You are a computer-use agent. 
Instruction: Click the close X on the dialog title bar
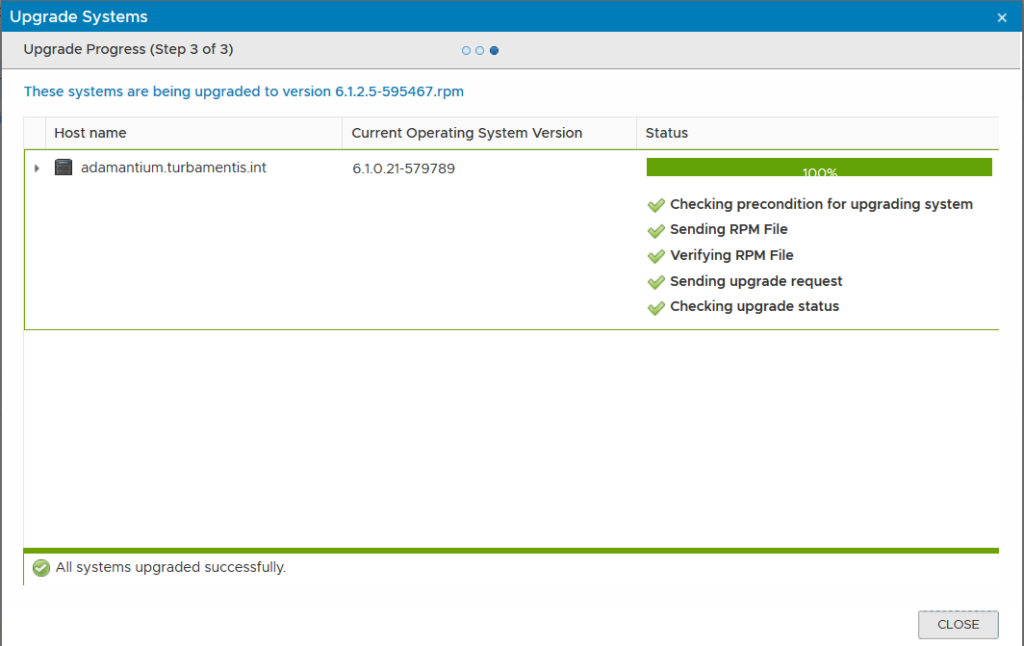pos(1001,17)
